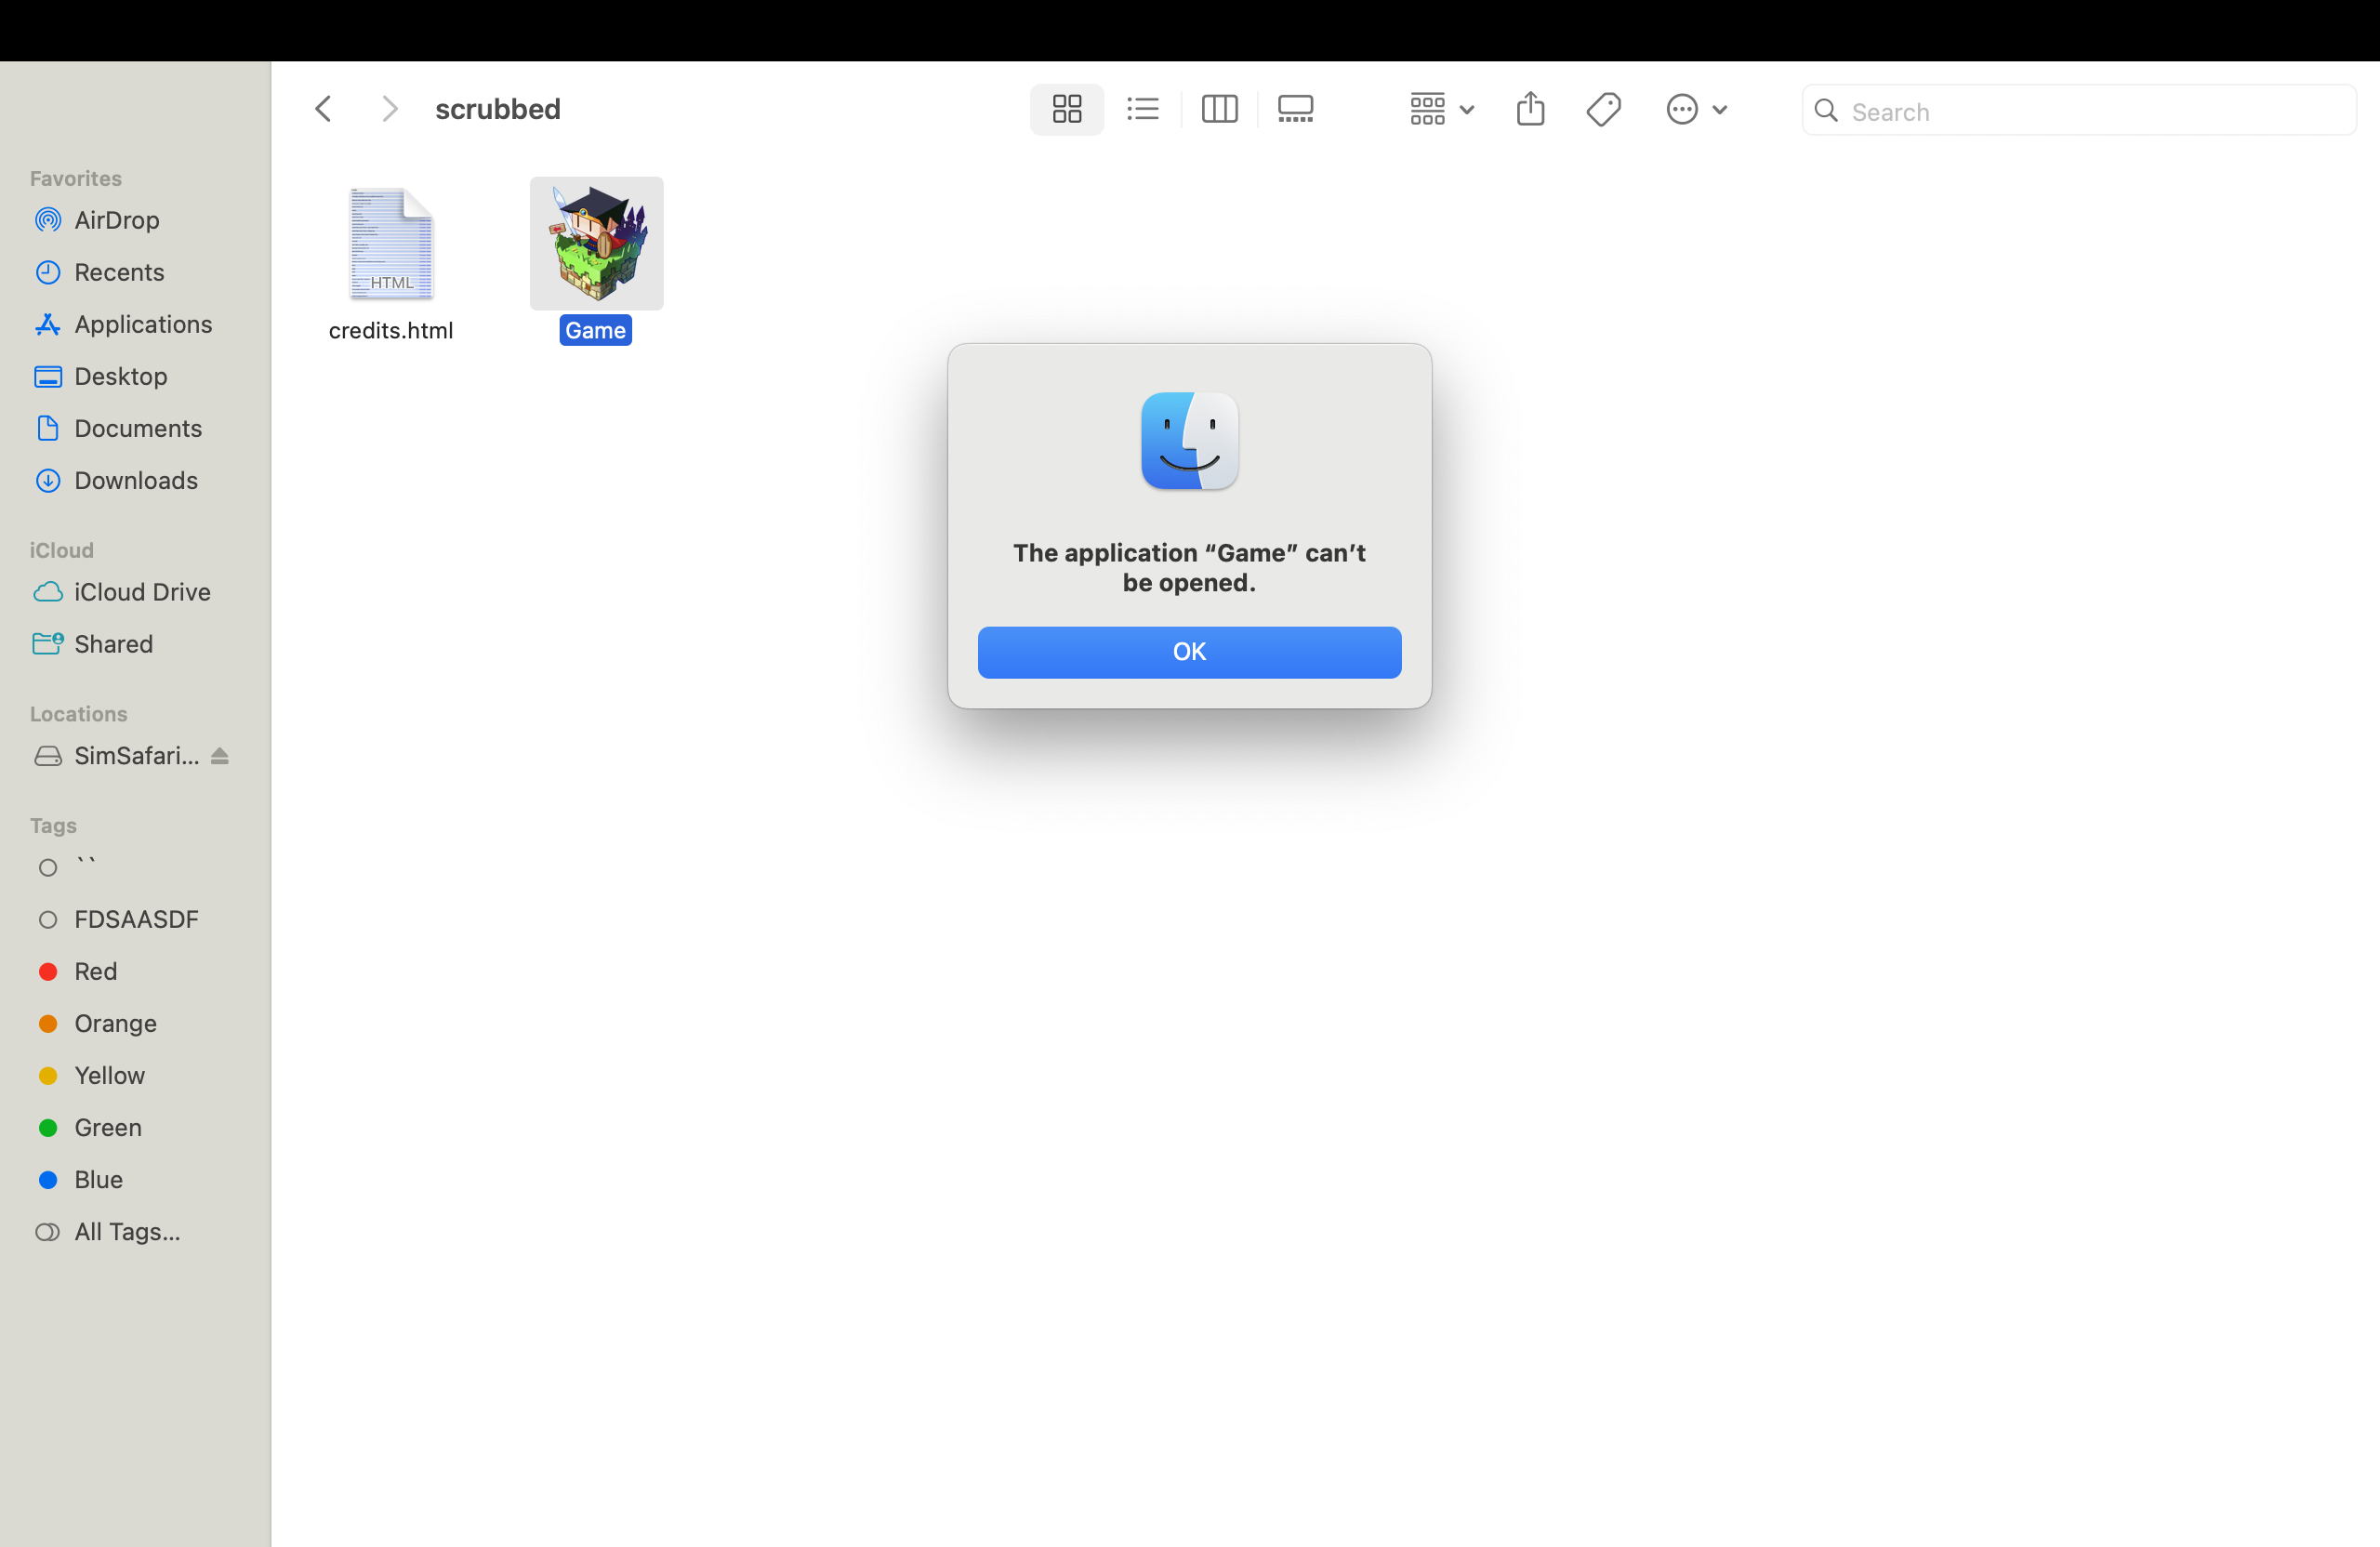Screen dimensions: 2380x1547
Task: Open the Action ellipsis menu
Action: coord(1695,109)
